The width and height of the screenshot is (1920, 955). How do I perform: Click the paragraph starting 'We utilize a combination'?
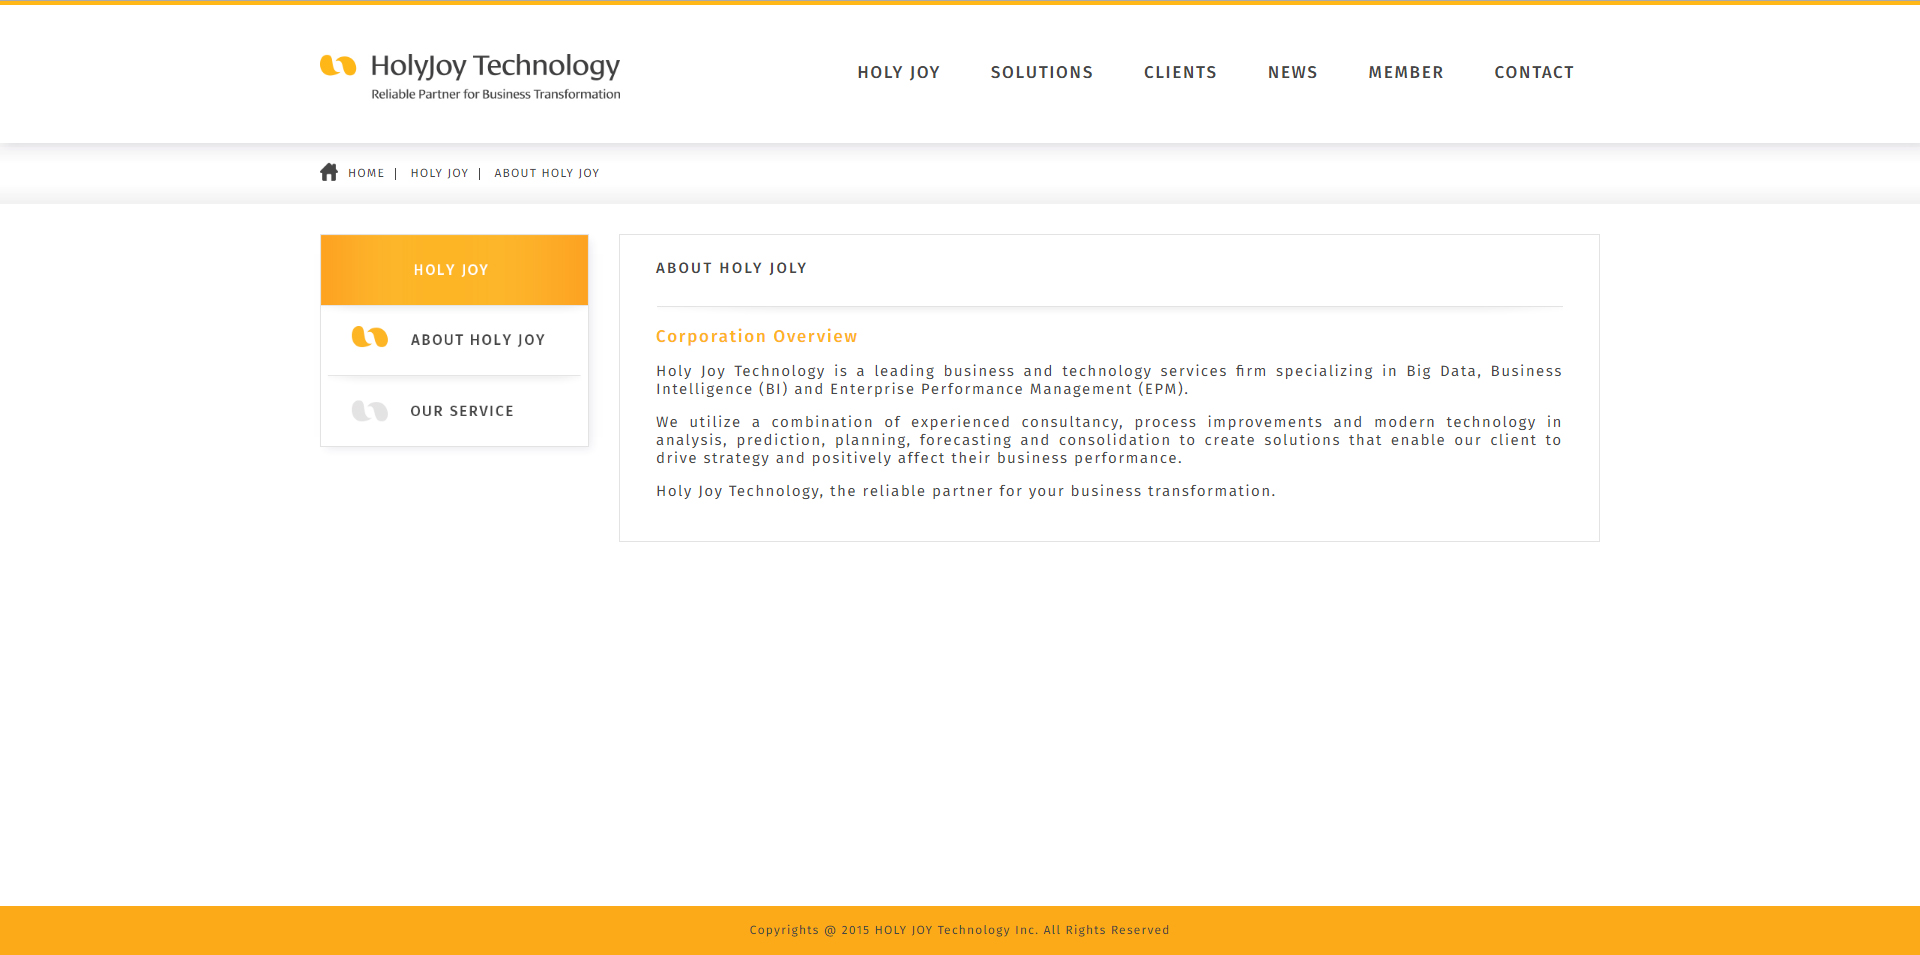[x=1109, y=440]
